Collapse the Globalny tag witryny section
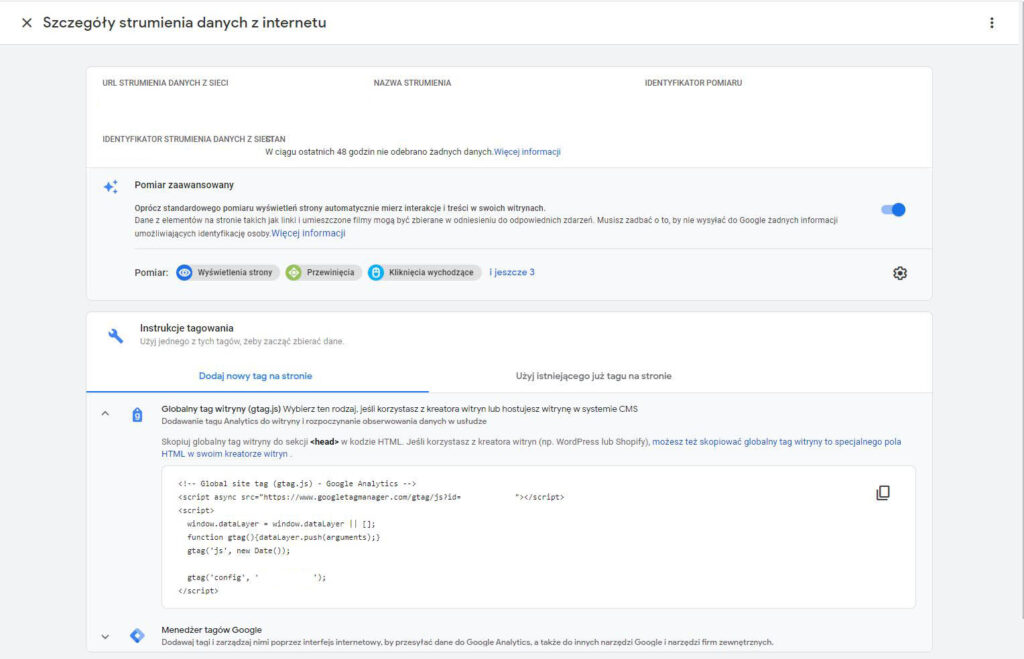The image size is (1024, 659). tap(105, 414)
